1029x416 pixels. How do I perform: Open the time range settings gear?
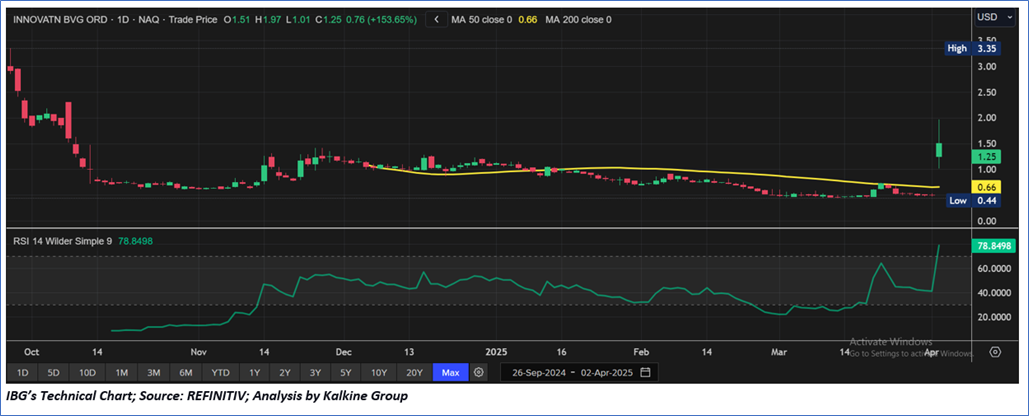tap(479, 373)
